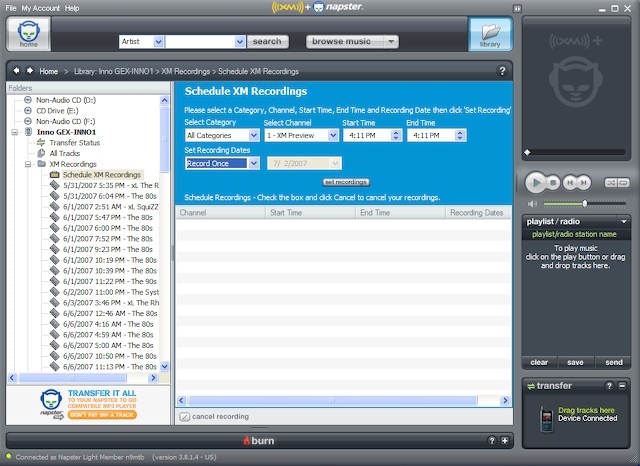Open the Help menu
This screenshot has width=640, height=466.
click(72, 8)
